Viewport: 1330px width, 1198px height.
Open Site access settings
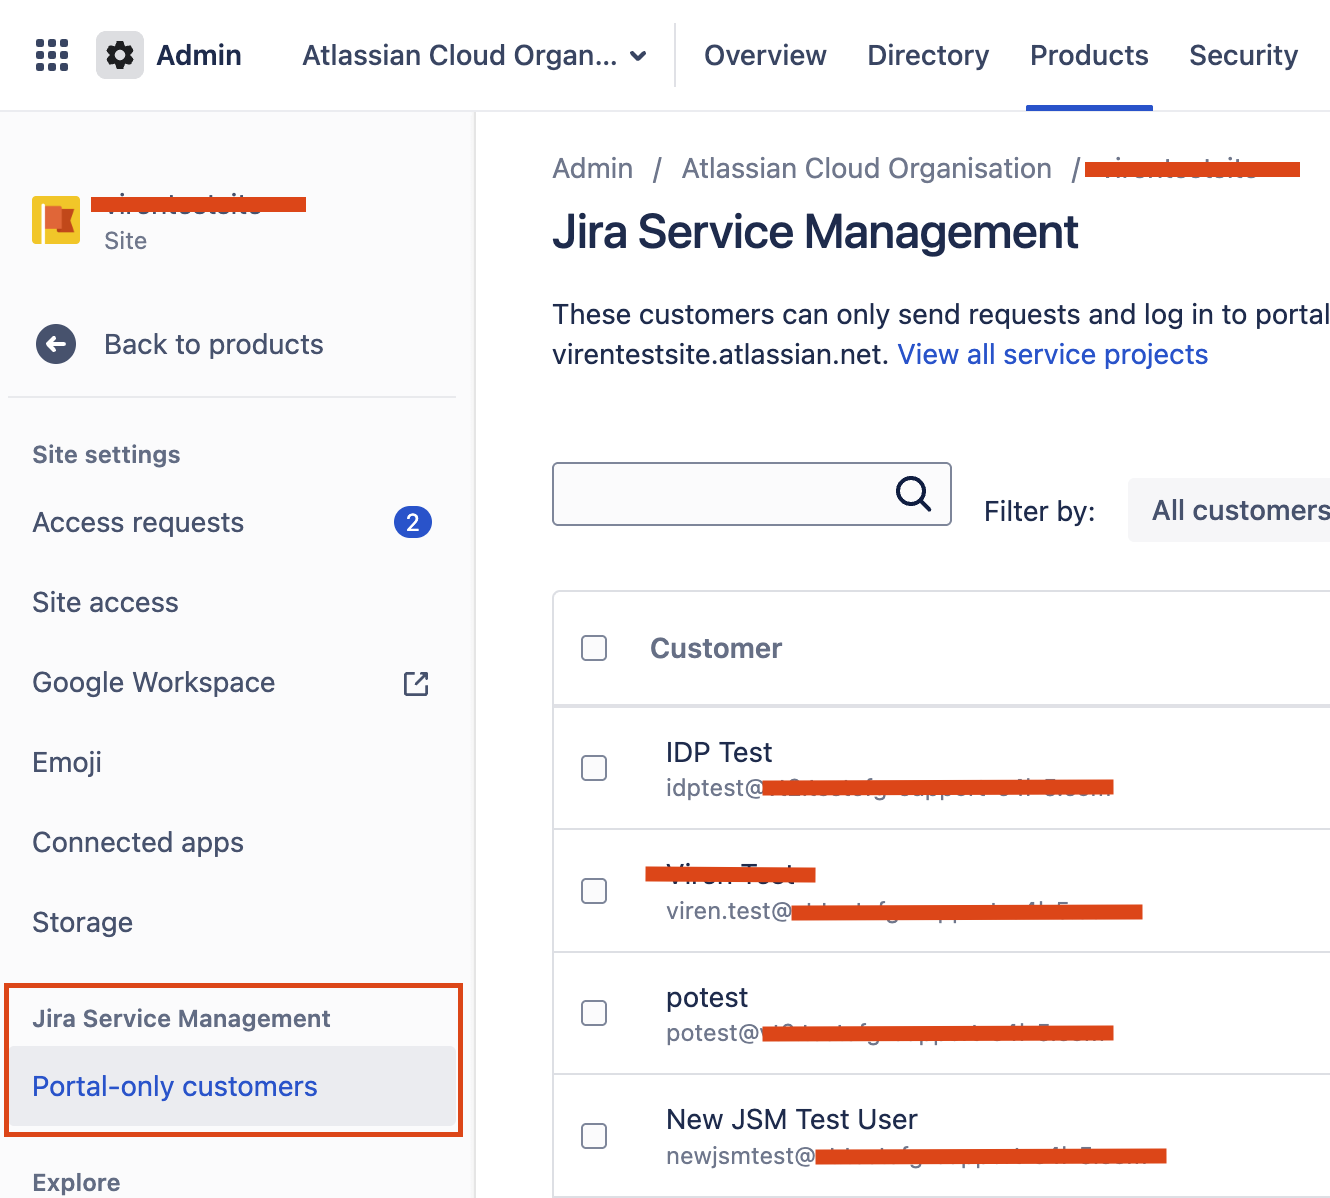pyautogui.click(x=105, y=602)
